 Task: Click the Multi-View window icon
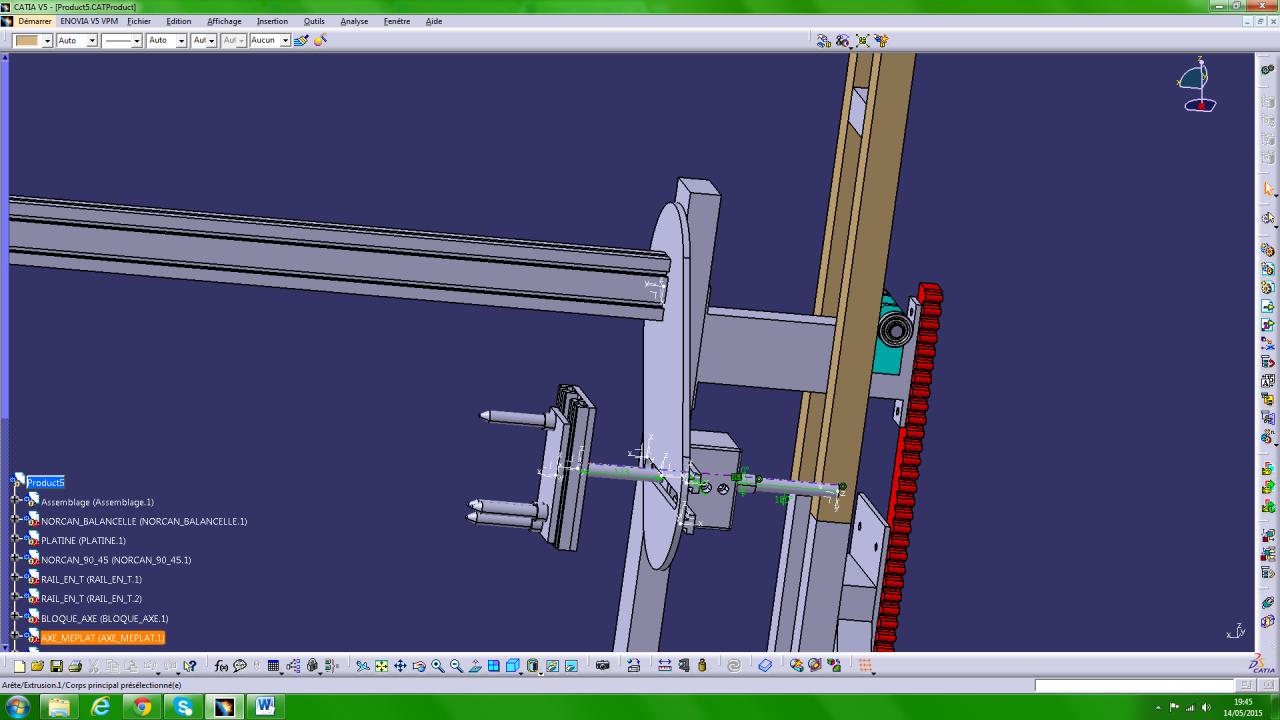coord(494,666)
